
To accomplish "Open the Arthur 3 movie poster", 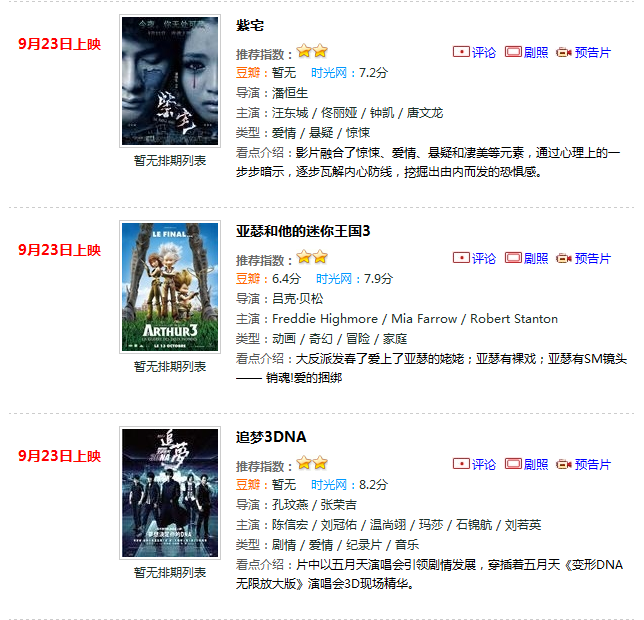I will [x=170, y=287].
